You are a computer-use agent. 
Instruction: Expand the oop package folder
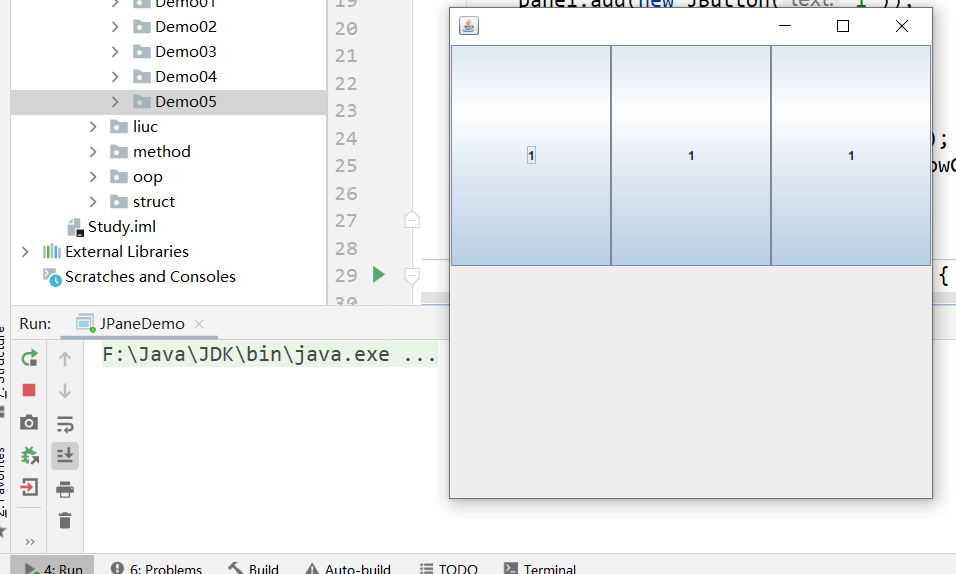93,177
